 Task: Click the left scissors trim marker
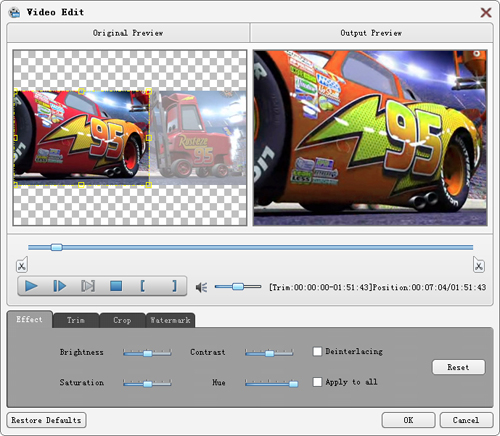point(22,265)
